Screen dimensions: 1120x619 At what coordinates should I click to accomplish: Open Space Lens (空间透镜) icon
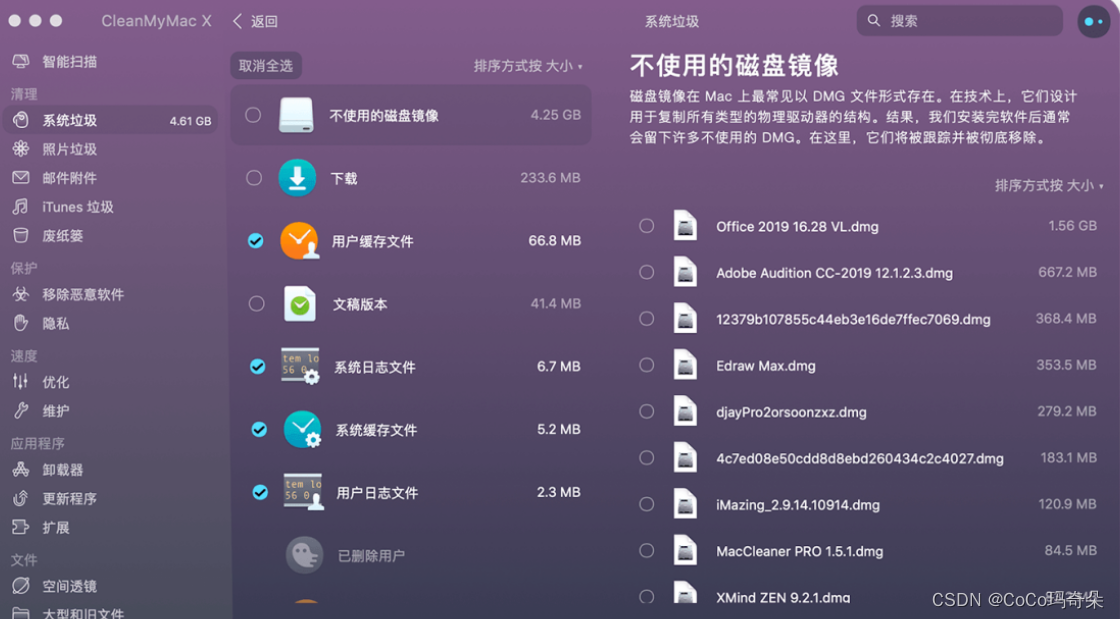21,585
